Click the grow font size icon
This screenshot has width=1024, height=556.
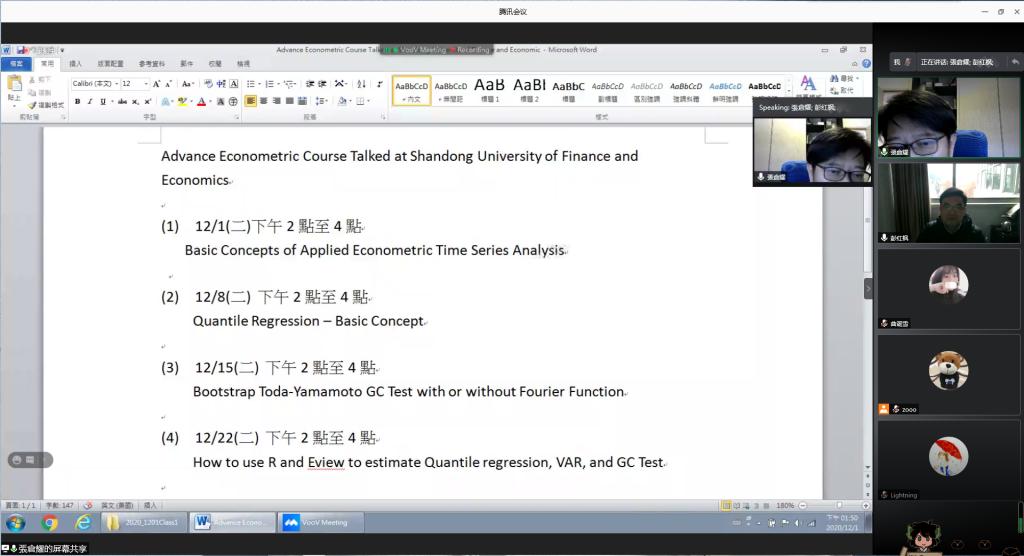coord(158,84)
